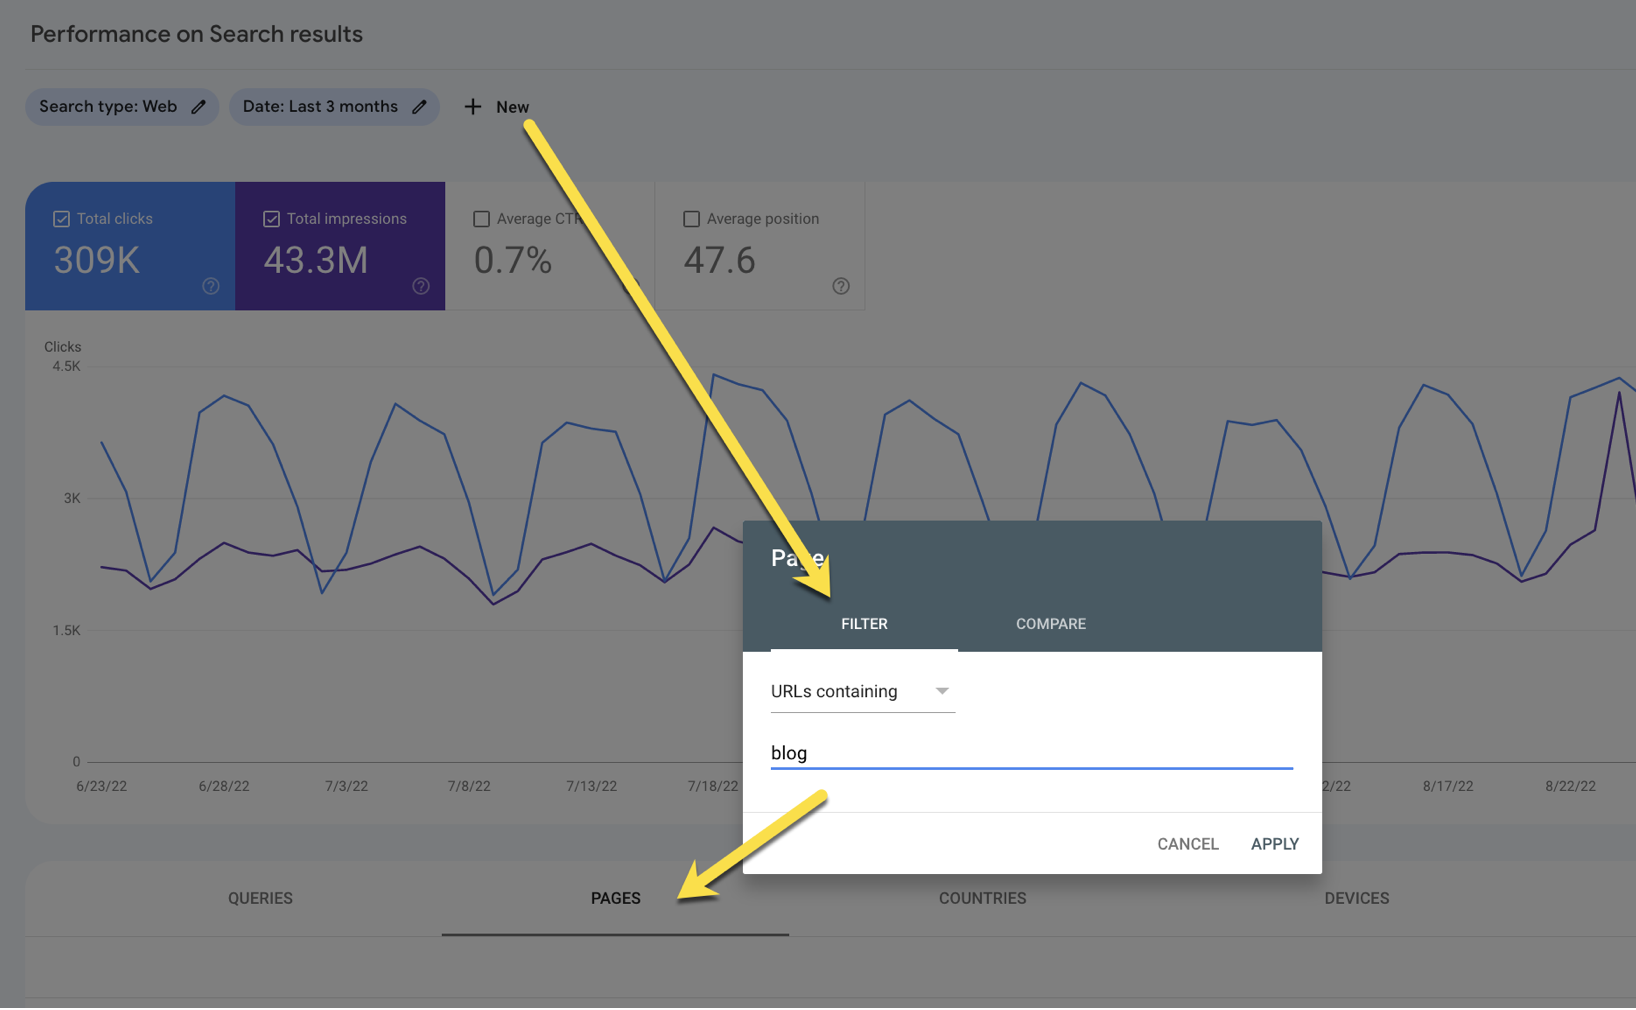Click the pencil icon on Search type chip
The image size is (1636, 1010).
point(199,107)
